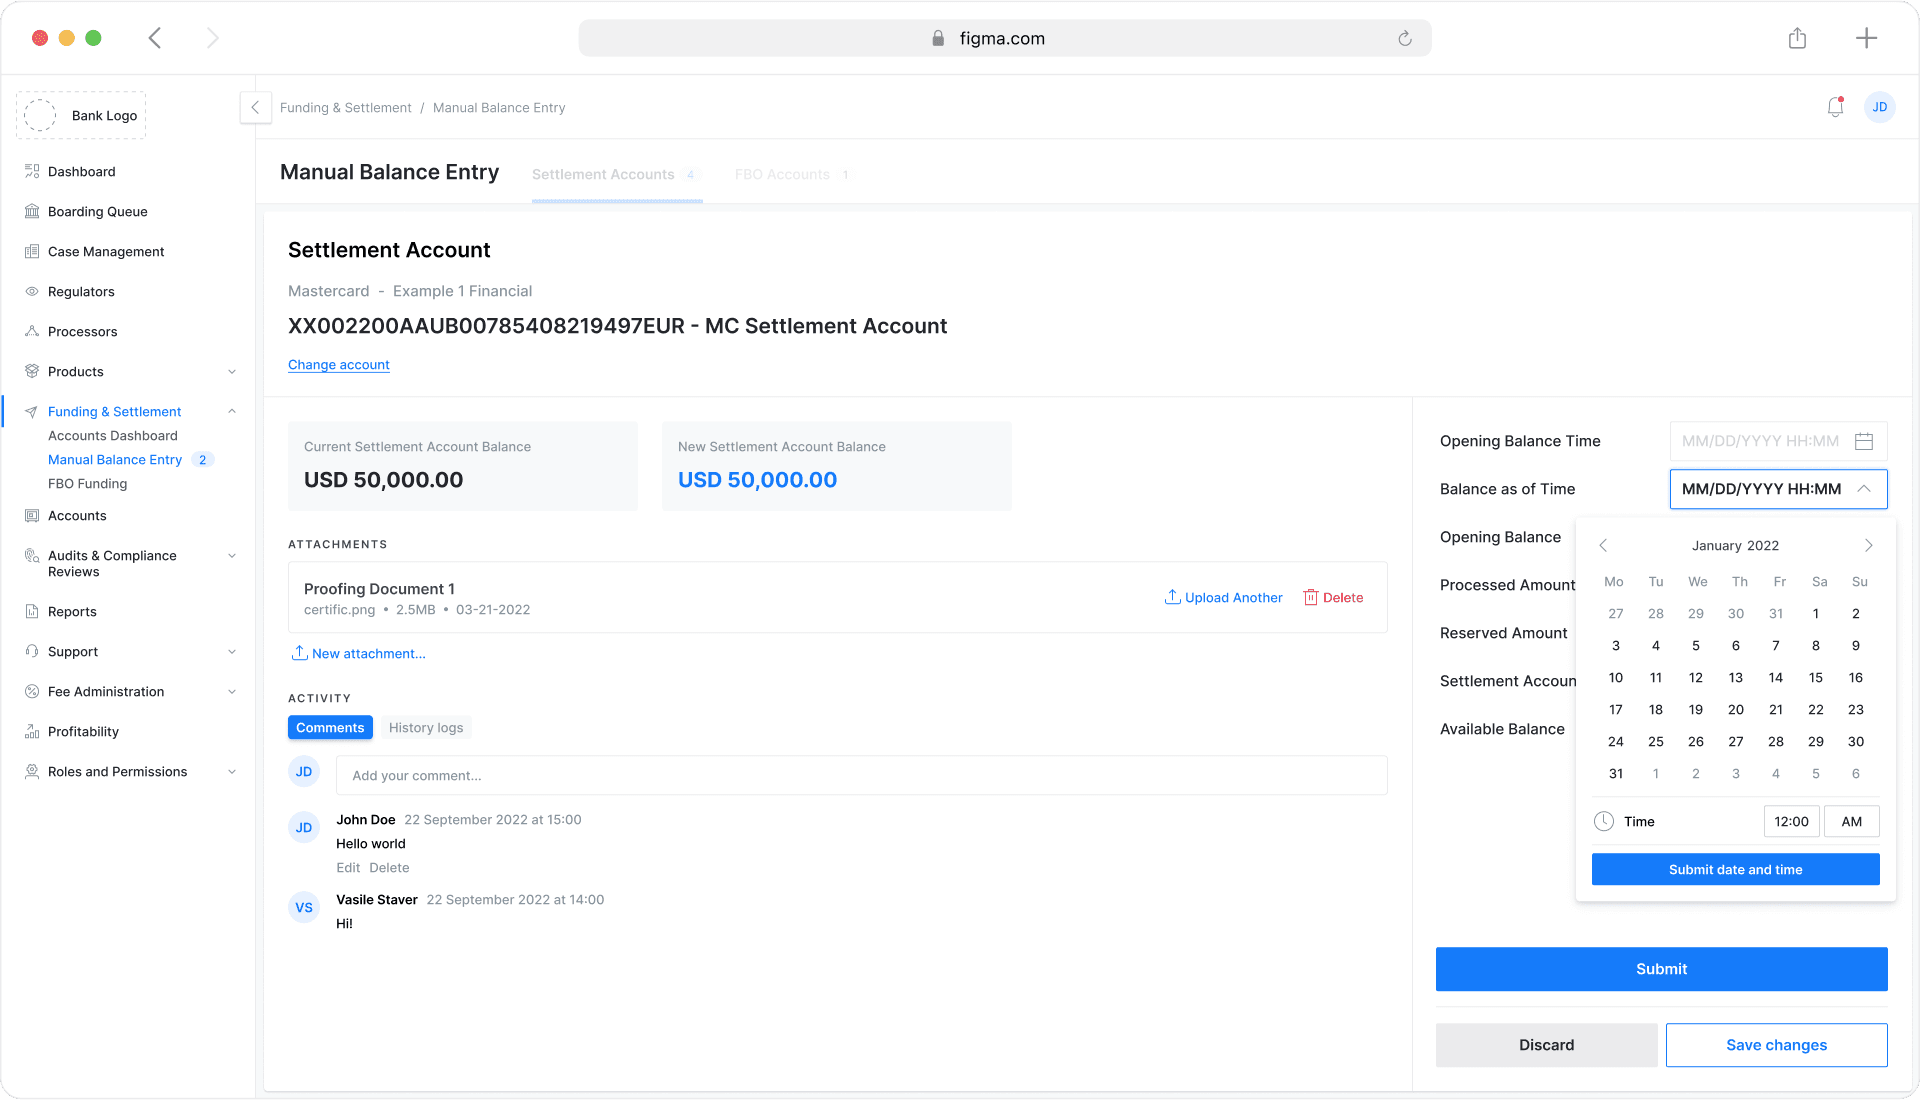Expand the Products menu chevron

click(x=232, y=372)
